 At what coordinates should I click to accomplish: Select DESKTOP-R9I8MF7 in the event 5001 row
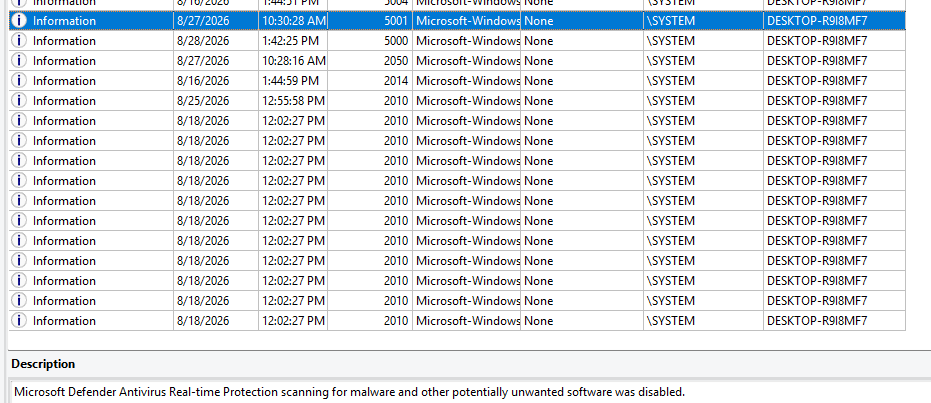[x=817, y=21]
